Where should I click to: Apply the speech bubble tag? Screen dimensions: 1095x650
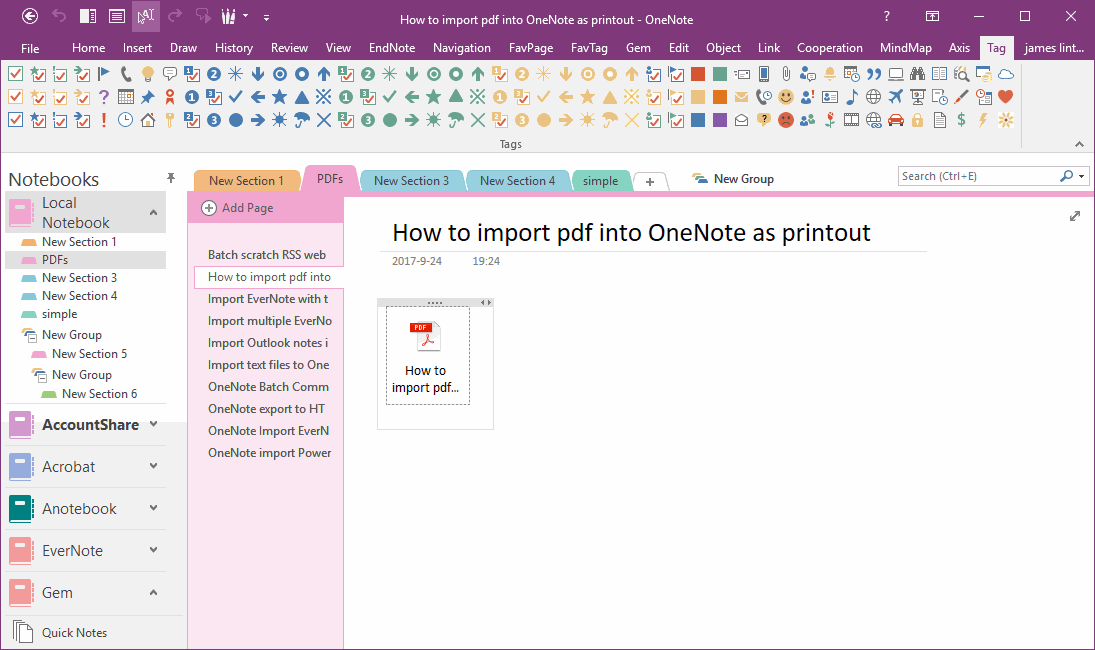[x=170, y=74]
